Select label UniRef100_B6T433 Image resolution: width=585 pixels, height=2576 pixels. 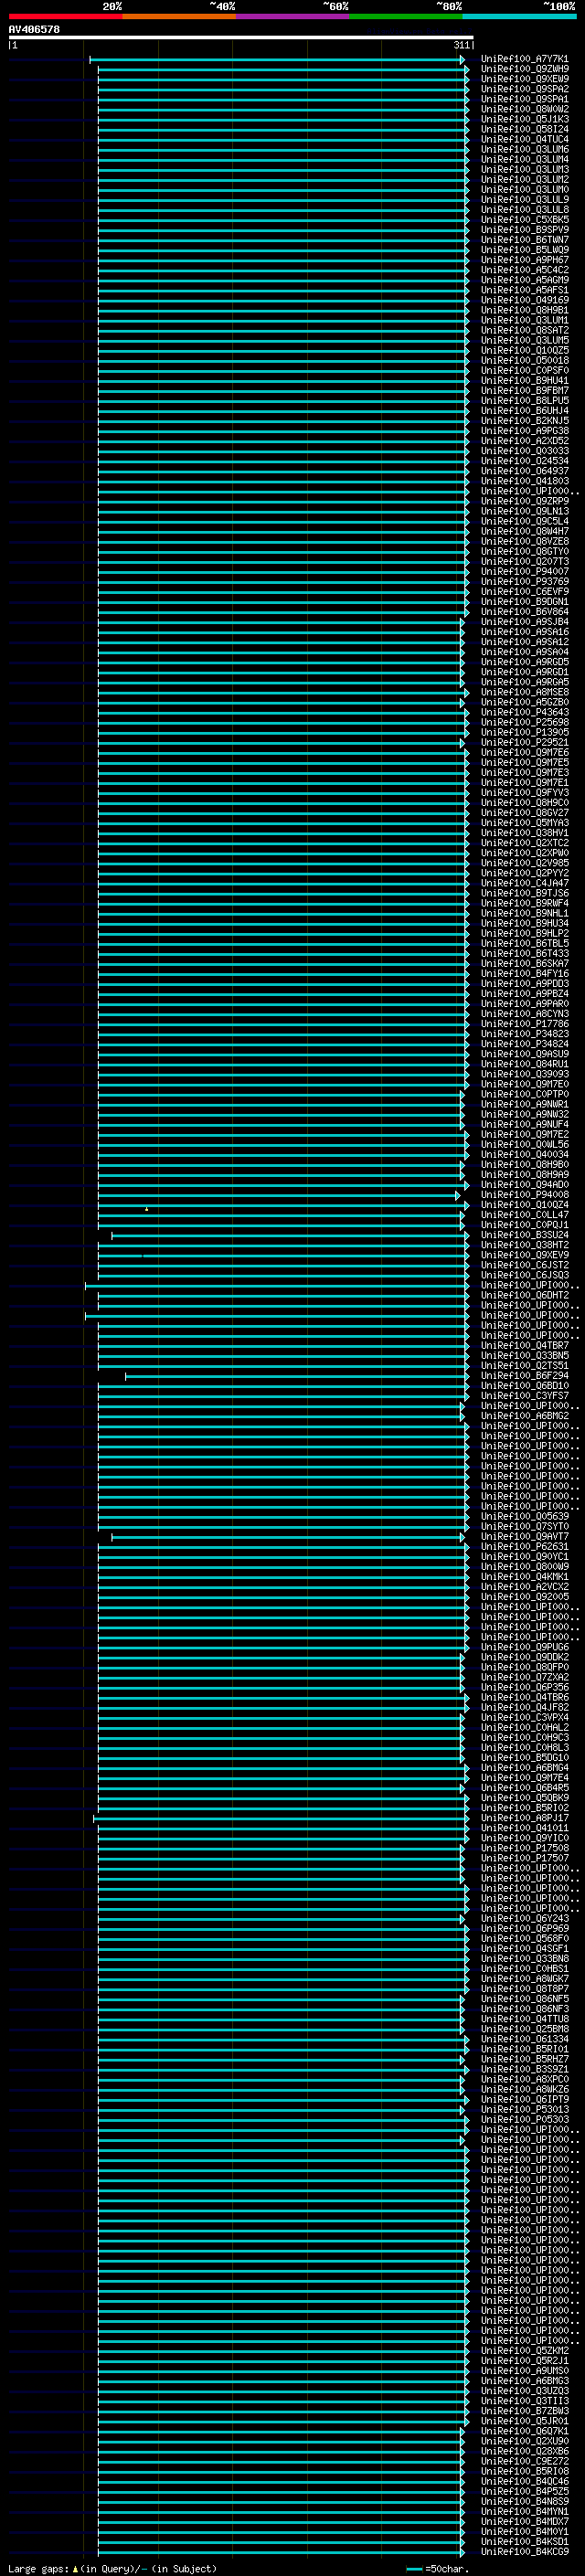pos(524,953)
